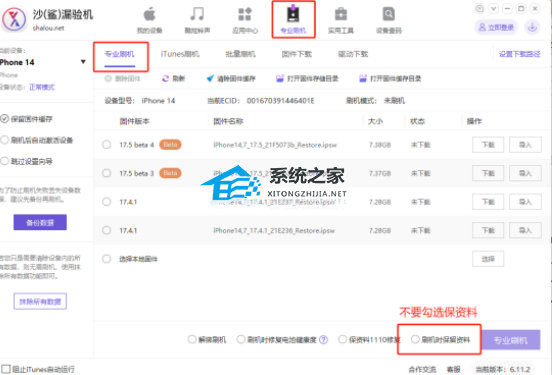The height and width of the screenshot is (375, 553).
Task: Click the 大小 column header
Action: pos(375,121)
